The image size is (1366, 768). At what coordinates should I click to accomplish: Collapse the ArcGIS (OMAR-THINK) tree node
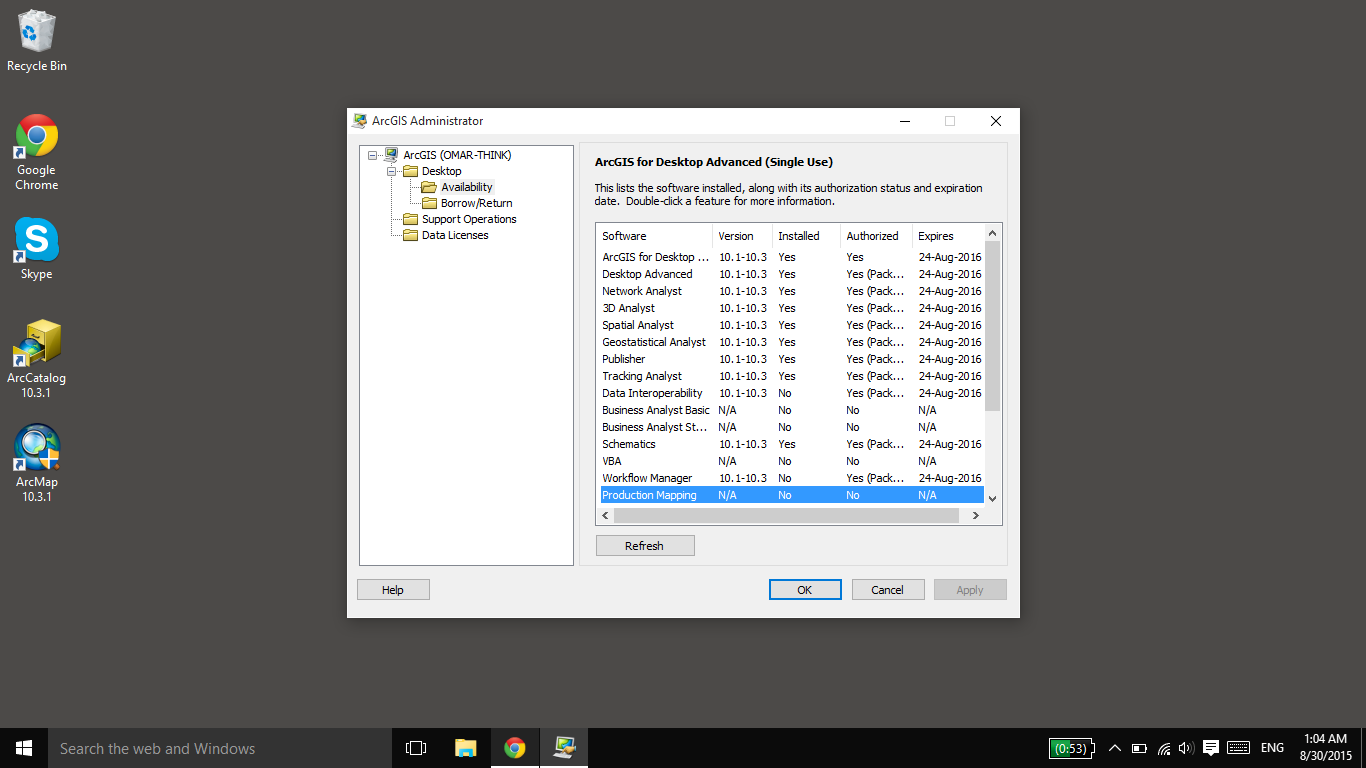pyautogui.click(x=373, y=155)
